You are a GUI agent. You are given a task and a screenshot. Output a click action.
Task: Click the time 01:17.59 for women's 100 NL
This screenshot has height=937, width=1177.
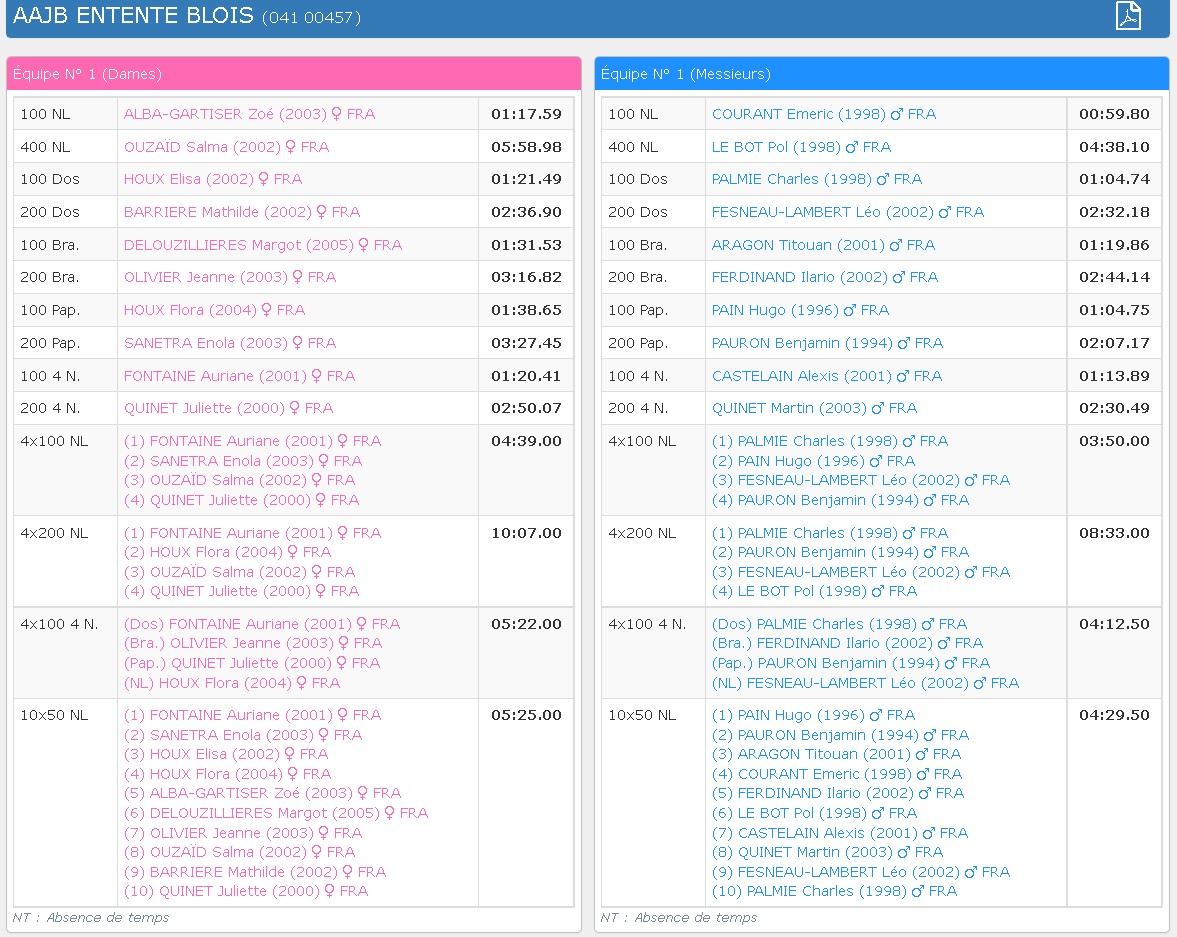[x=526, y=114]
